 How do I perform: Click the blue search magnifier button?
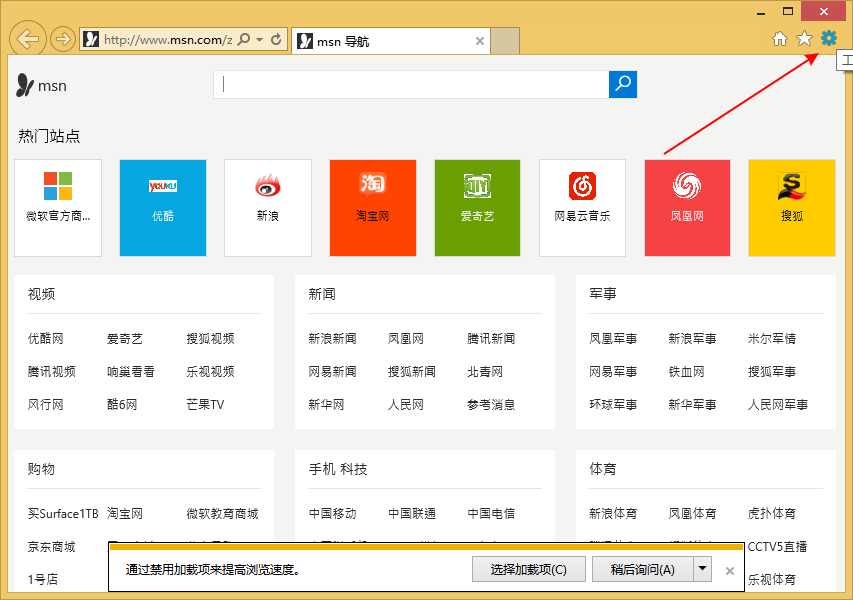(x=623, y=85)
